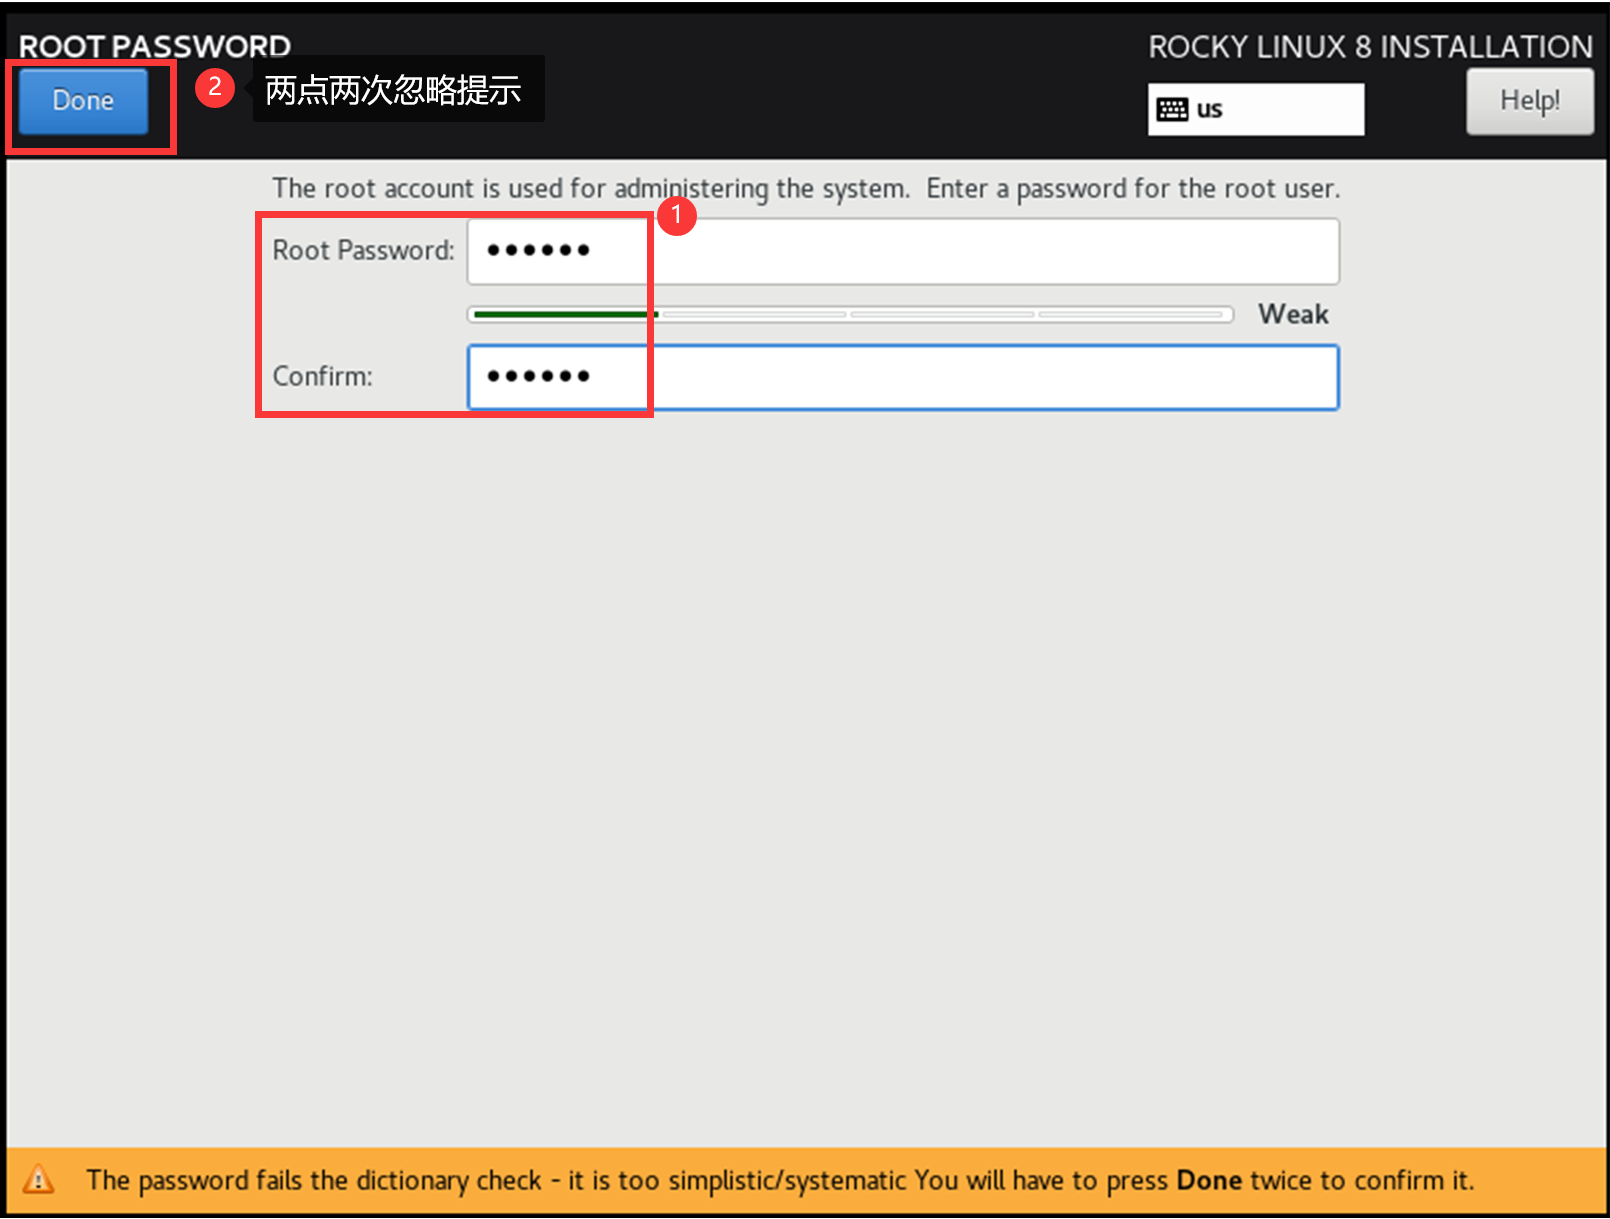Focus the Root Password input field
This screenshot has width=1610, height=1219.
point(903,251)
